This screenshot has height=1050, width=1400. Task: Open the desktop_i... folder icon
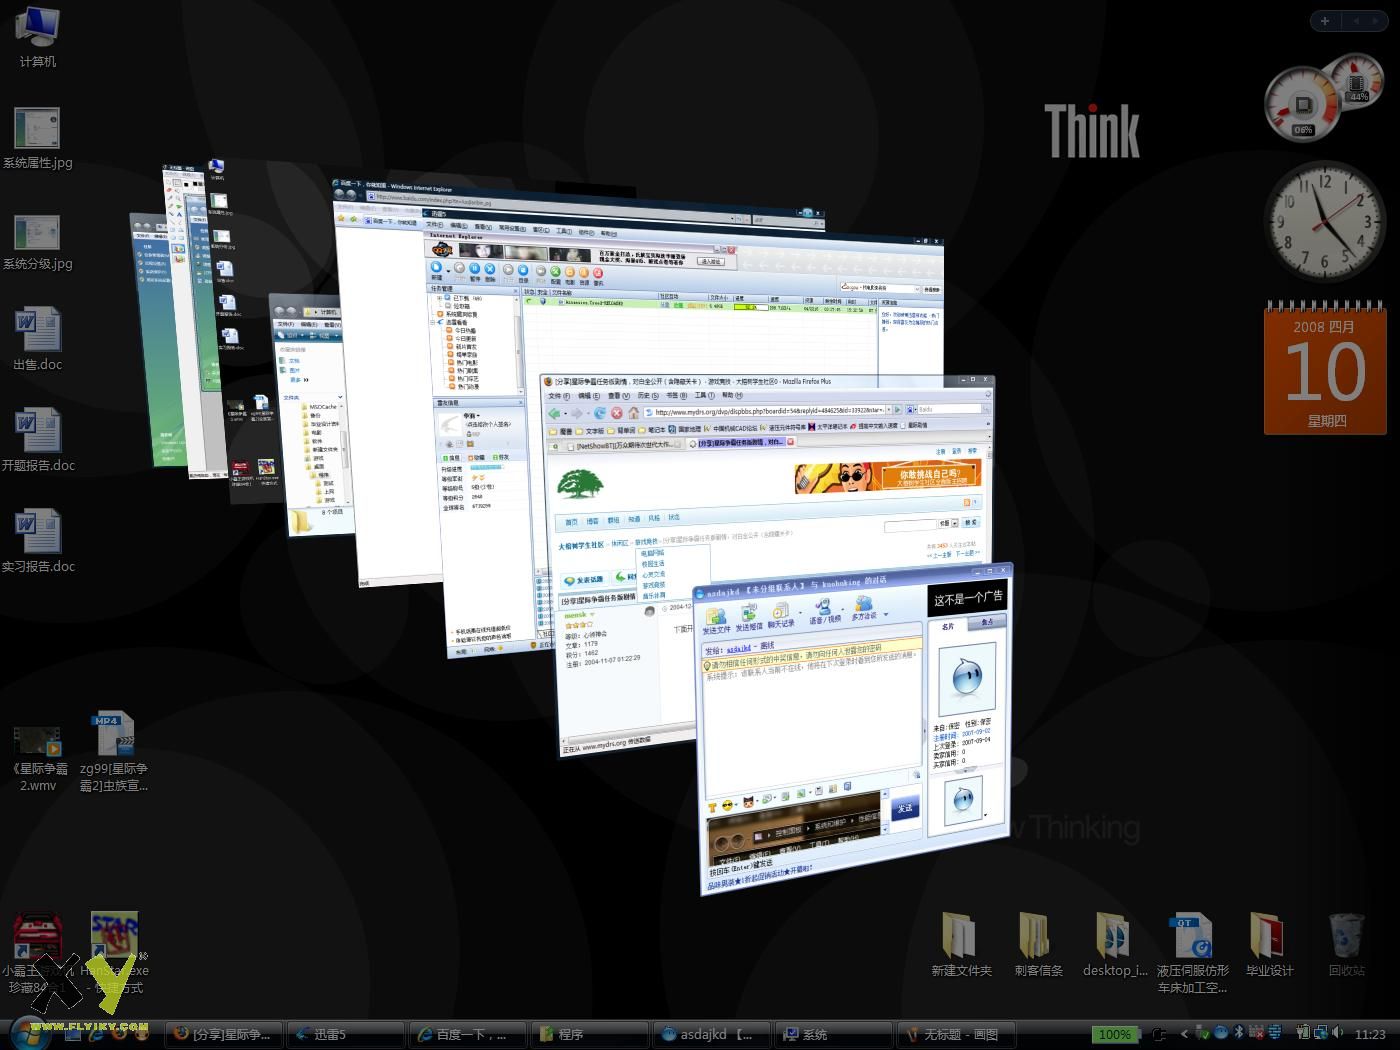1115,943
